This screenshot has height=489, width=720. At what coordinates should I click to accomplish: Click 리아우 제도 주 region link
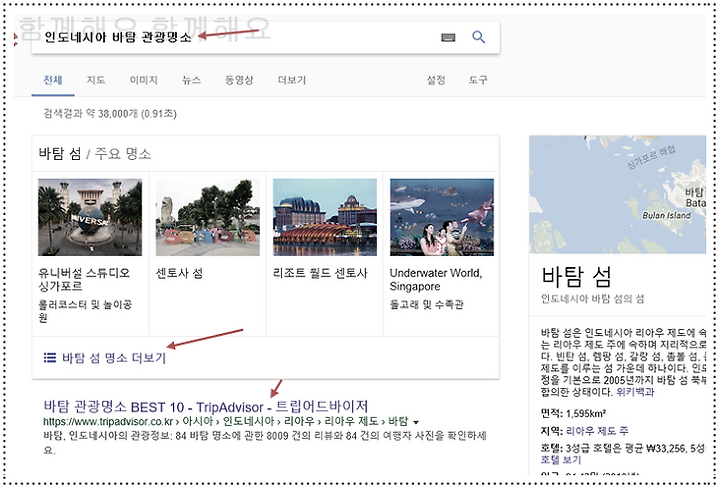tap(597, 431)
